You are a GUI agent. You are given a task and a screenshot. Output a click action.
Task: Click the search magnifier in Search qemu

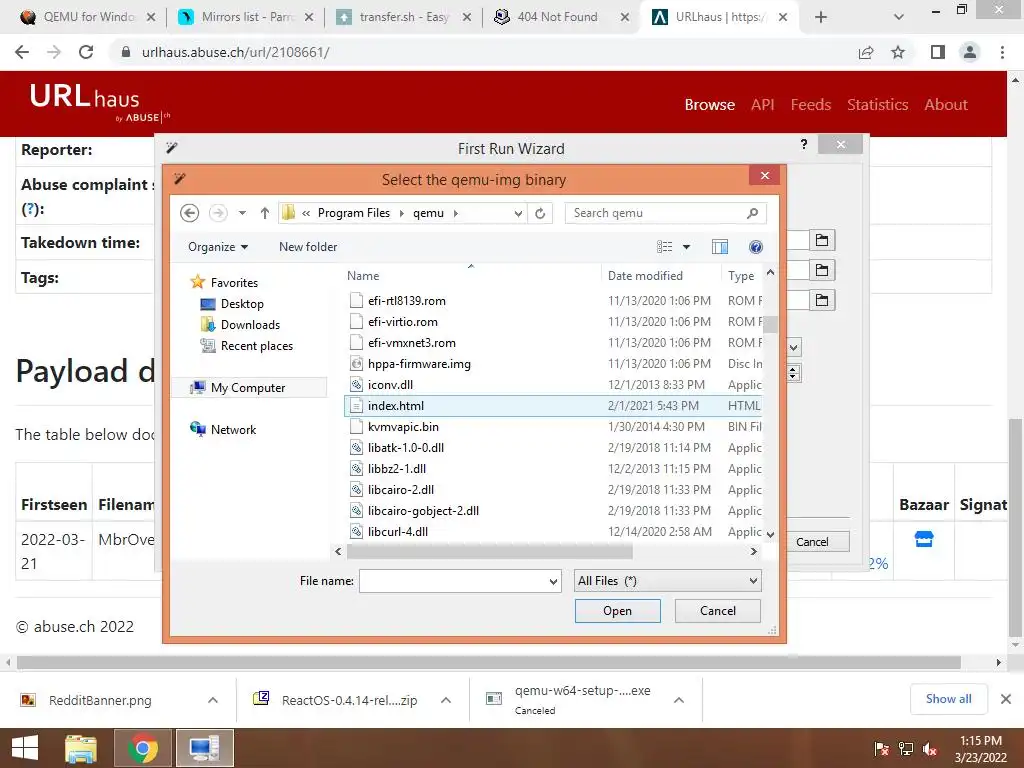point(752,213)
